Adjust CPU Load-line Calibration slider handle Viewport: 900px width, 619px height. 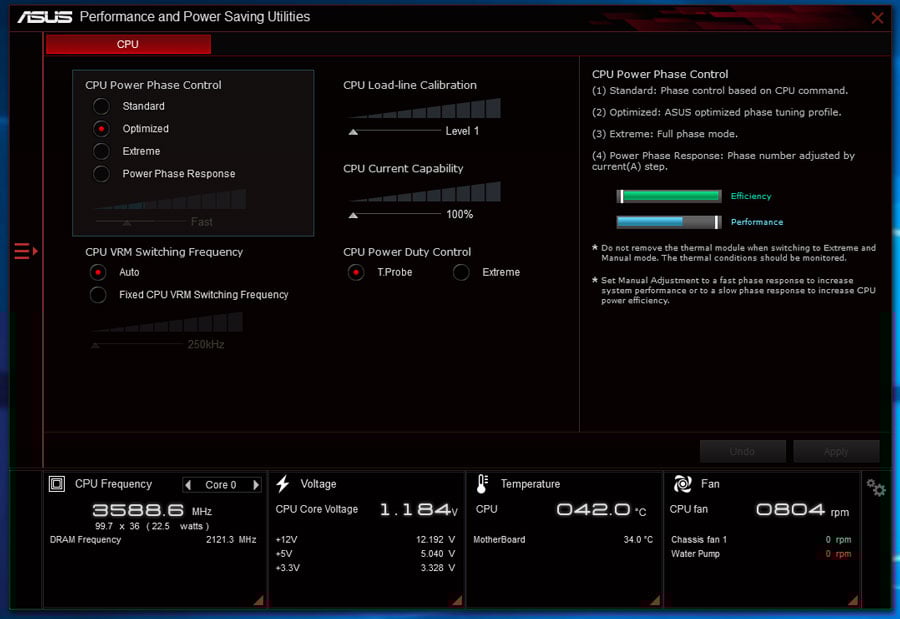(x=353, y=132)
